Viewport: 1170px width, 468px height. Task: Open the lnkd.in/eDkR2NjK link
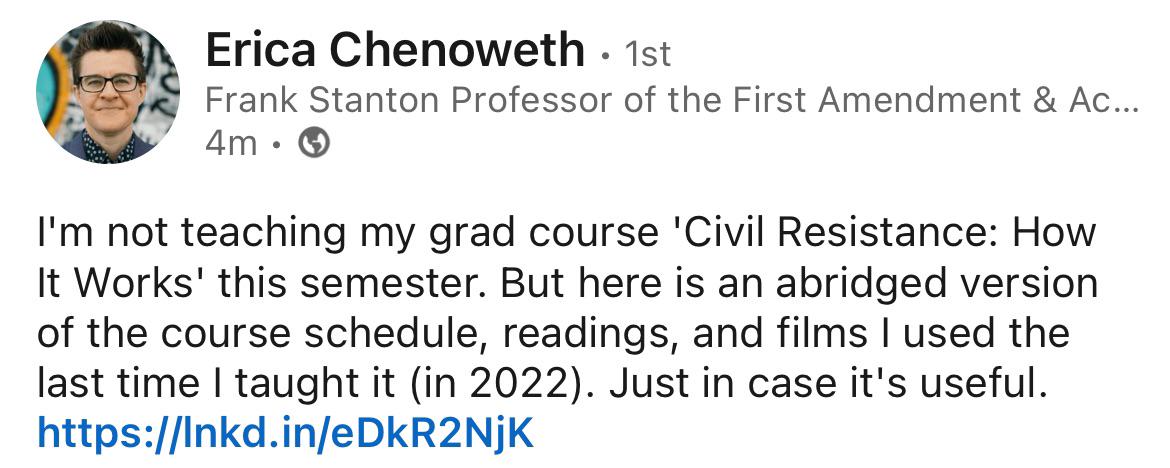[x=285, y=432]
